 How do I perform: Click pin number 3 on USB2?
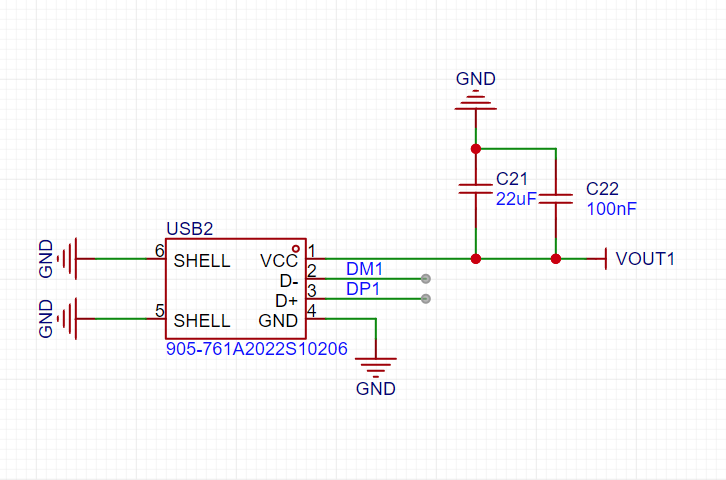pos(312,291)
